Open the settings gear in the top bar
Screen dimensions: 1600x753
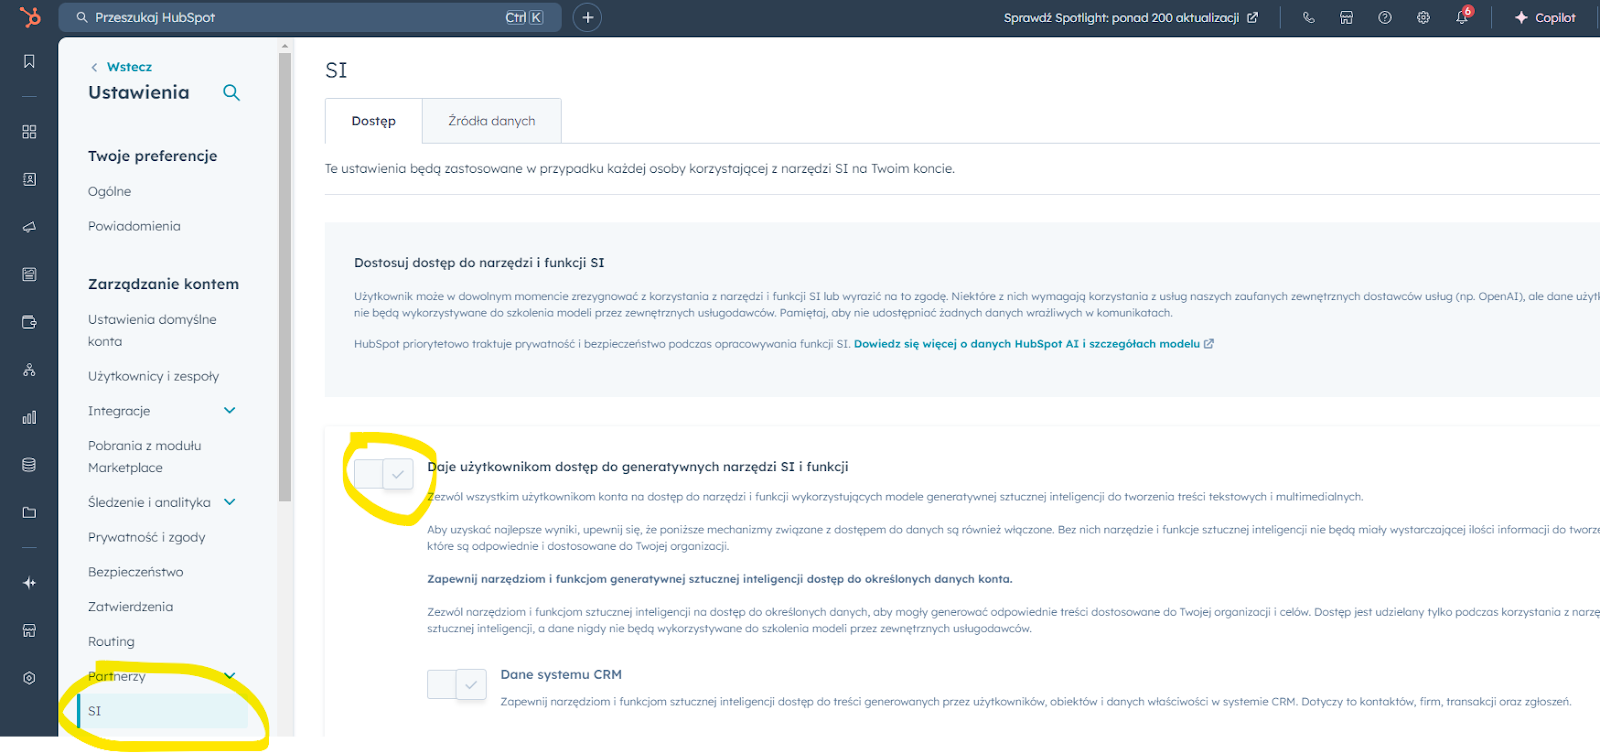tap(1423, 17)
